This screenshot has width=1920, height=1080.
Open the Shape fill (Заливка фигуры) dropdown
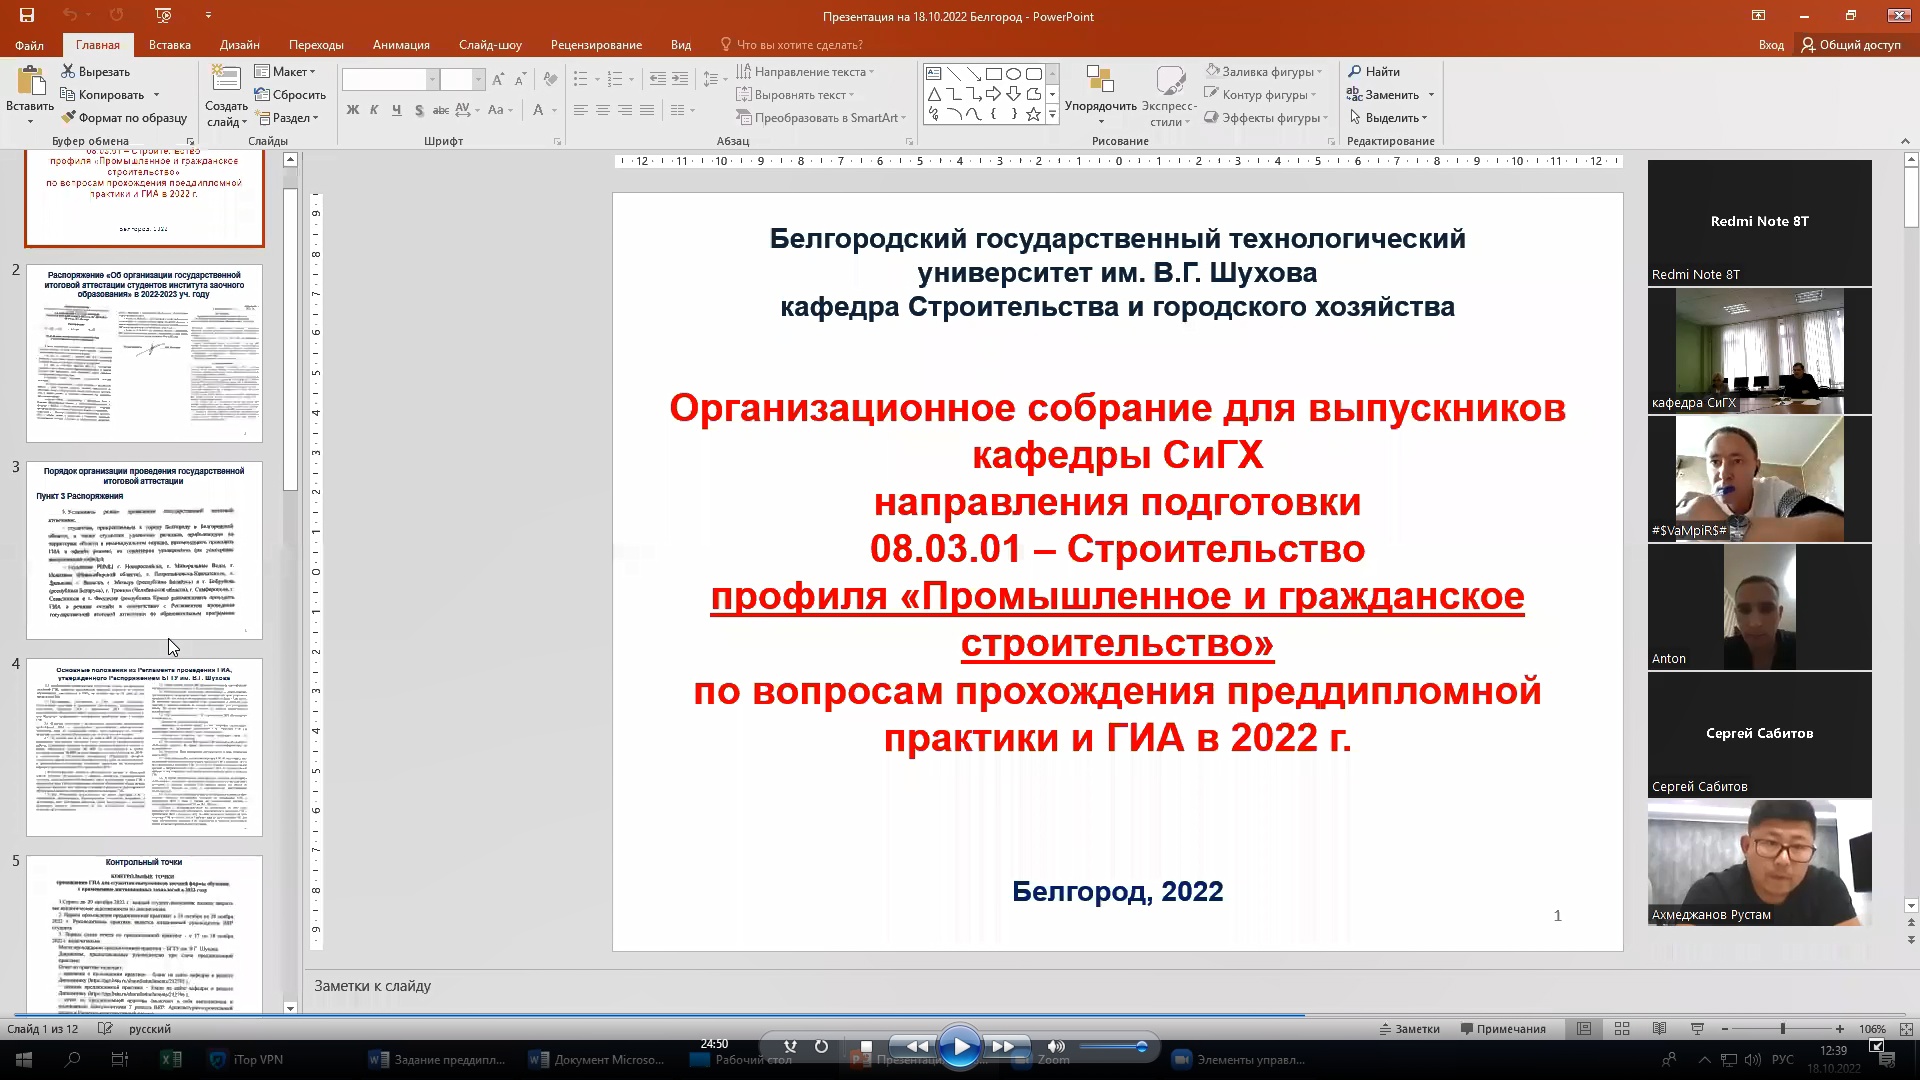pos(1264,71)
